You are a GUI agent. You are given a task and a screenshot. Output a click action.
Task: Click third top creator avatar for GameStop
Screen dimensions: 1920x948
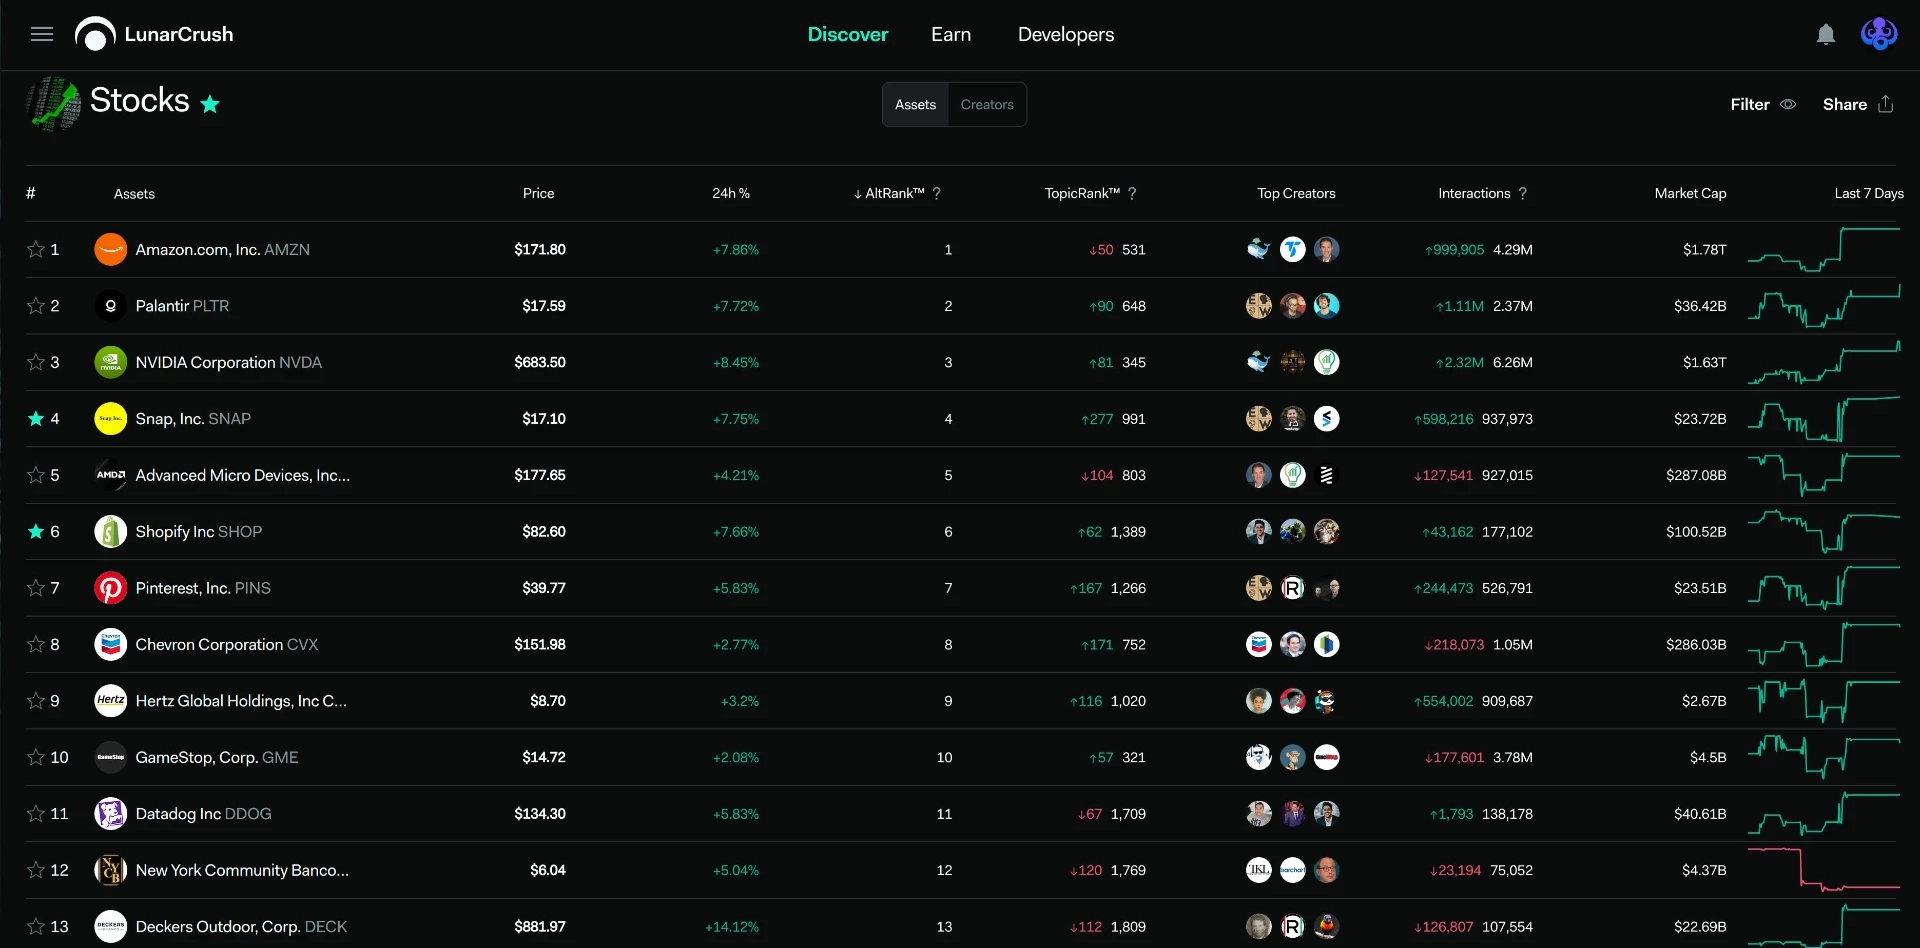[x=1327, y=758]
